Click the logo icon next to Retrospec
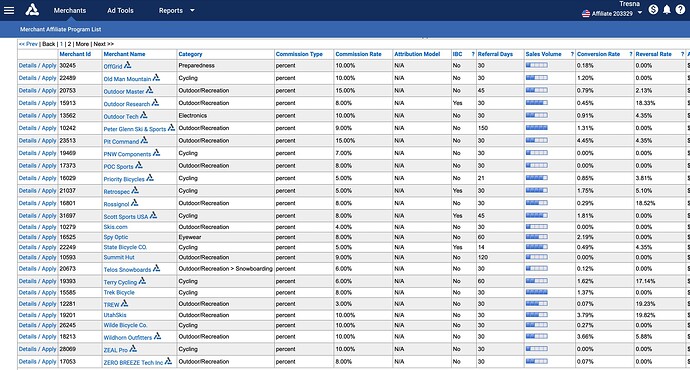Image resolution: width=690 pixels, height=370 pixels. pos(135,190)
